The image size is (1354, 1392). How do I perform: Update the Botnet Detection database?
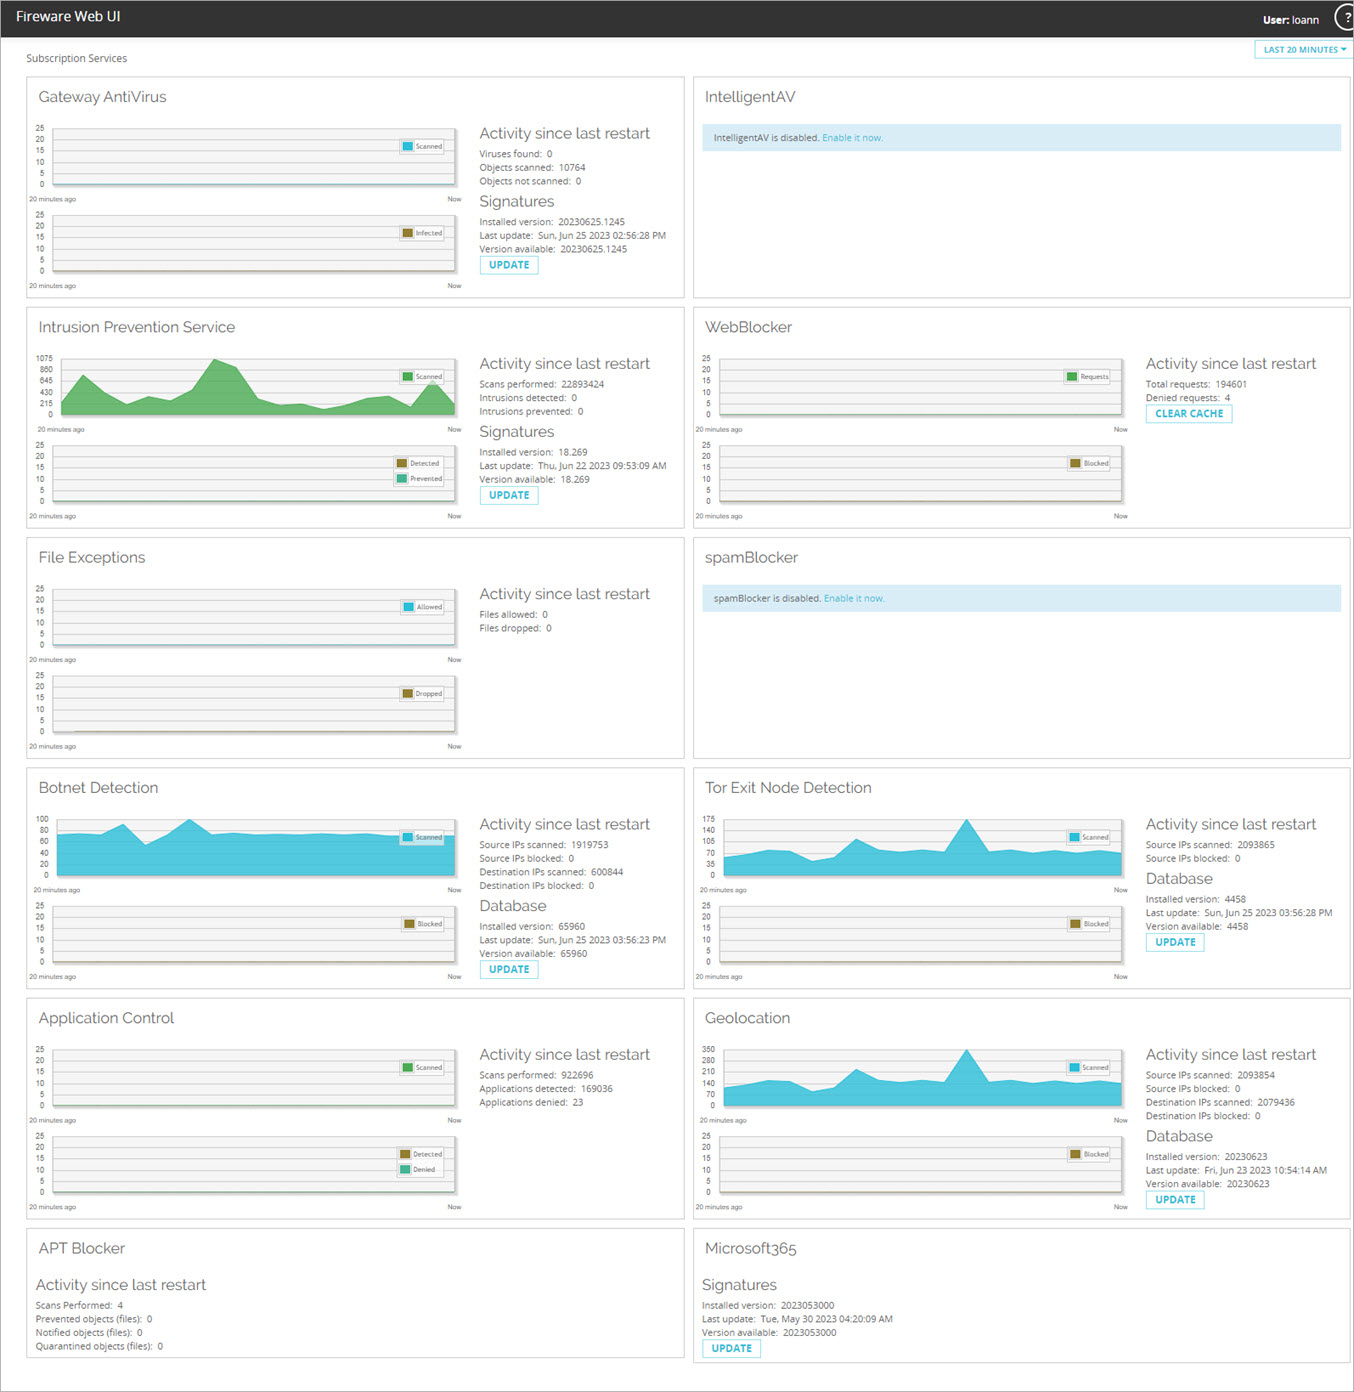(509, 970)
